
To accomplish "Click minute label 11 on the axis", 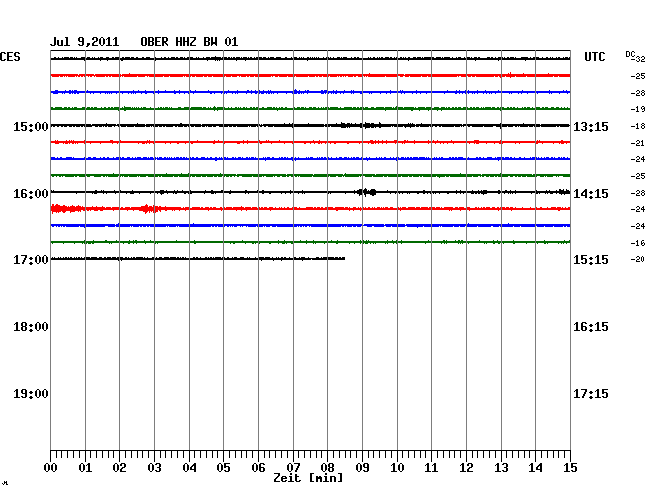I will coord(431,468).
